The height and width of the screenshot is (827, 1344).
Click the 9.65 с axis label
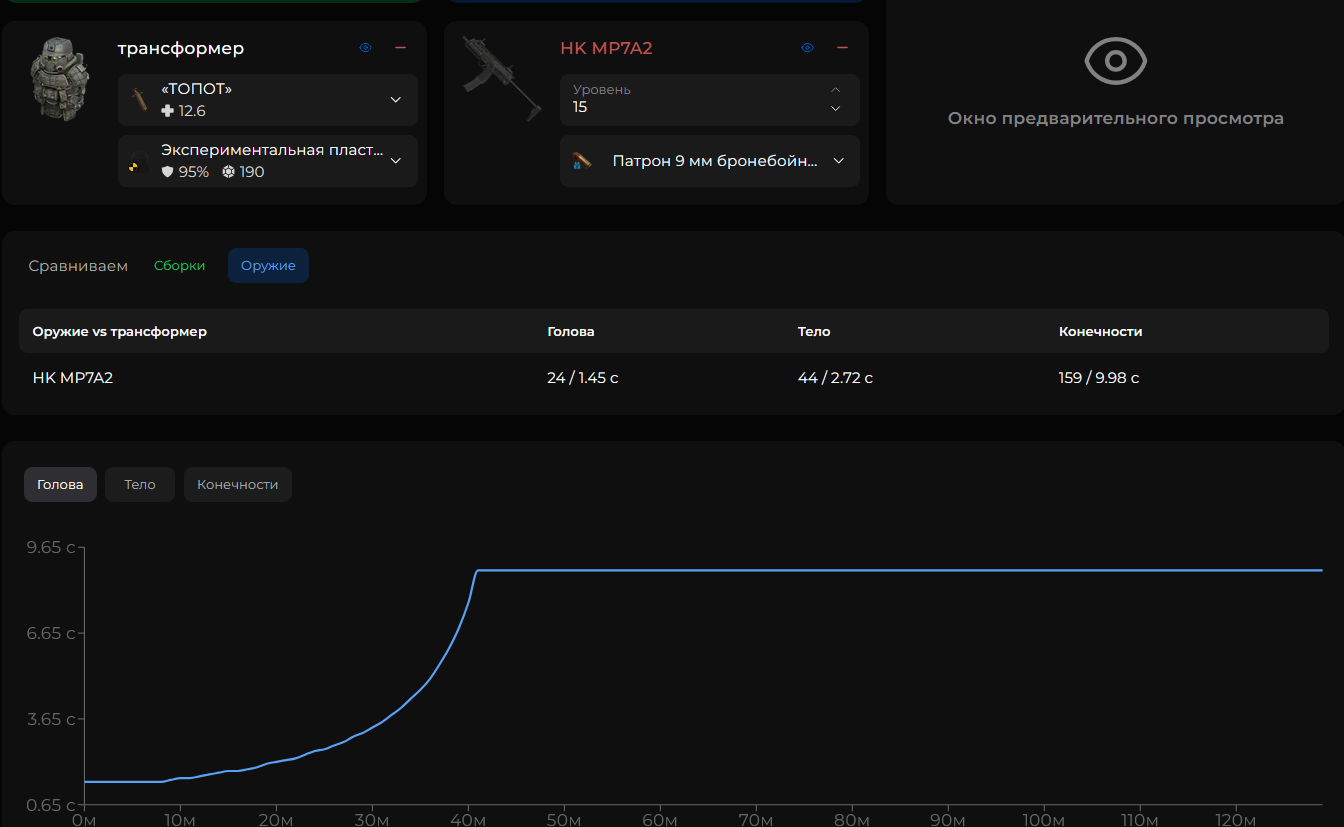[x=49, y=547]
